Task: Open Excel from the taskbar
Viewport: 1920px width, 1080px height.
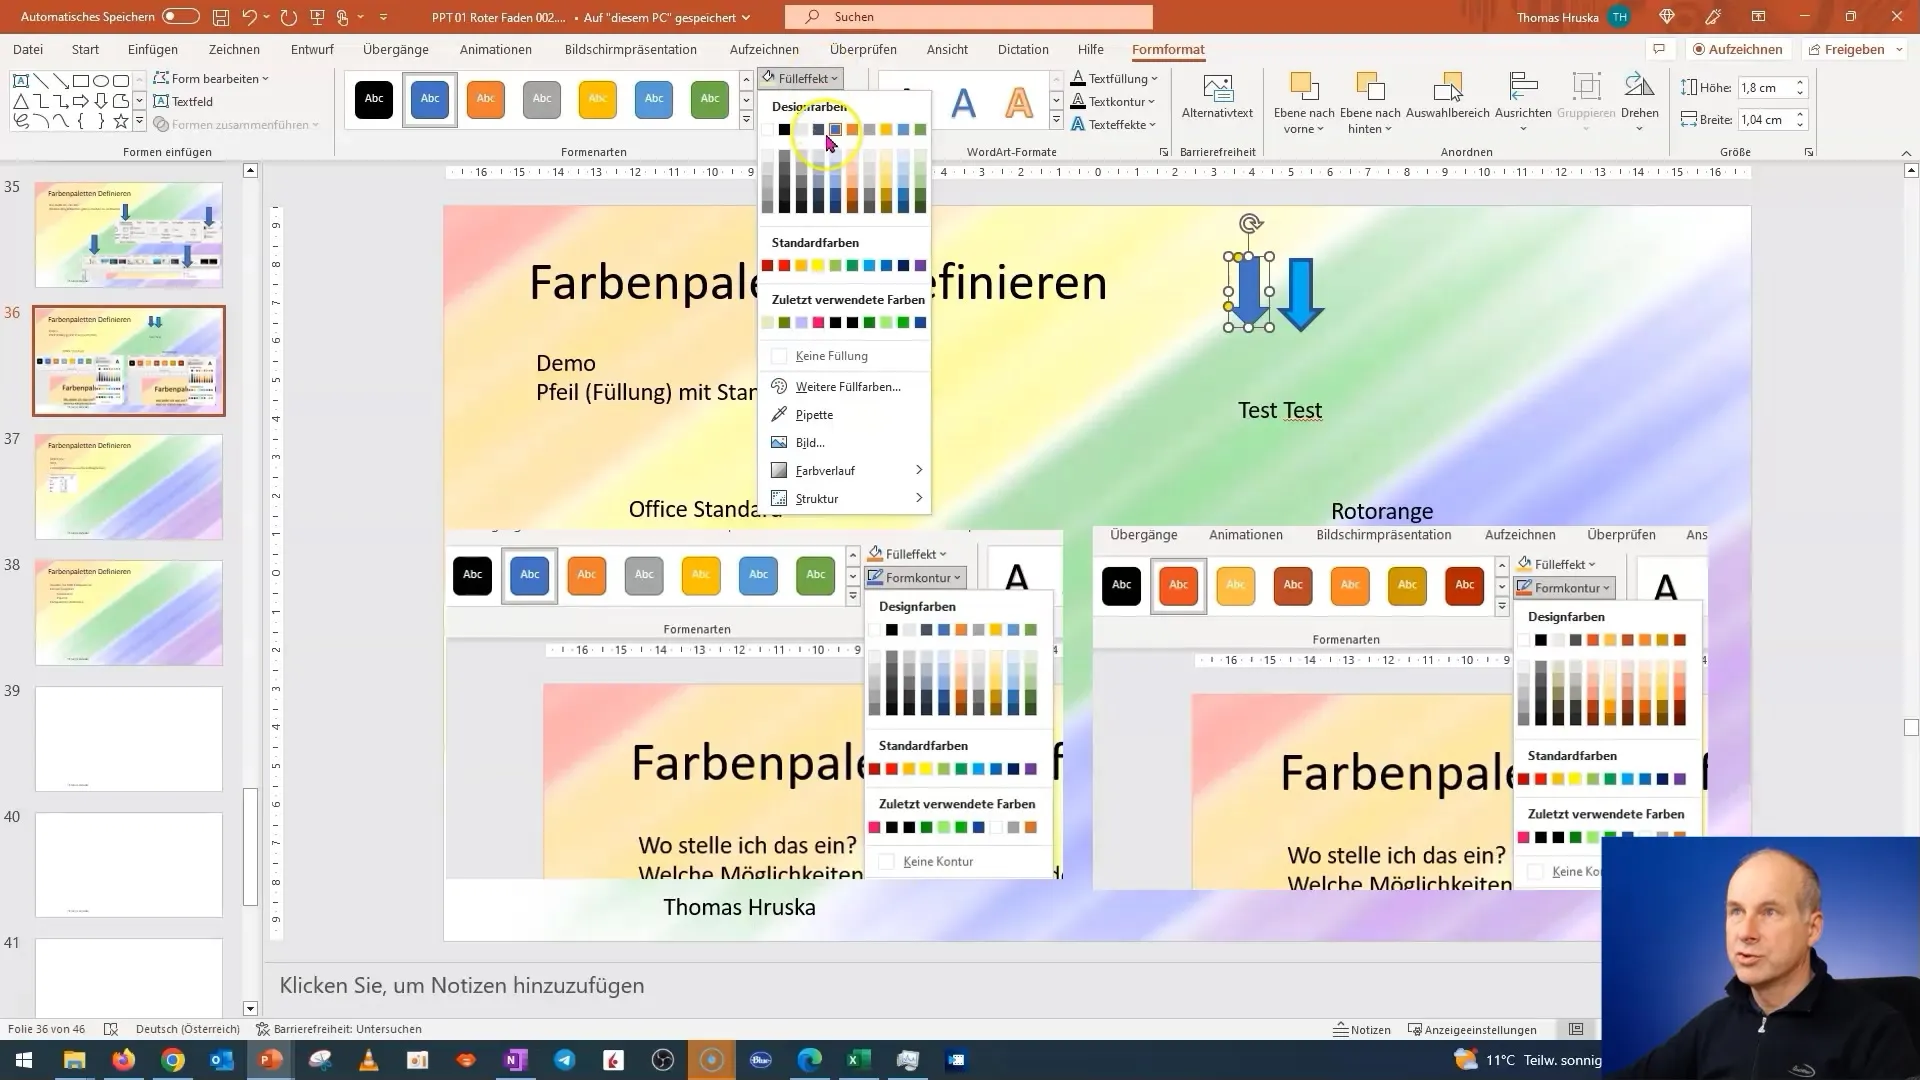Action: (859, 1060)
